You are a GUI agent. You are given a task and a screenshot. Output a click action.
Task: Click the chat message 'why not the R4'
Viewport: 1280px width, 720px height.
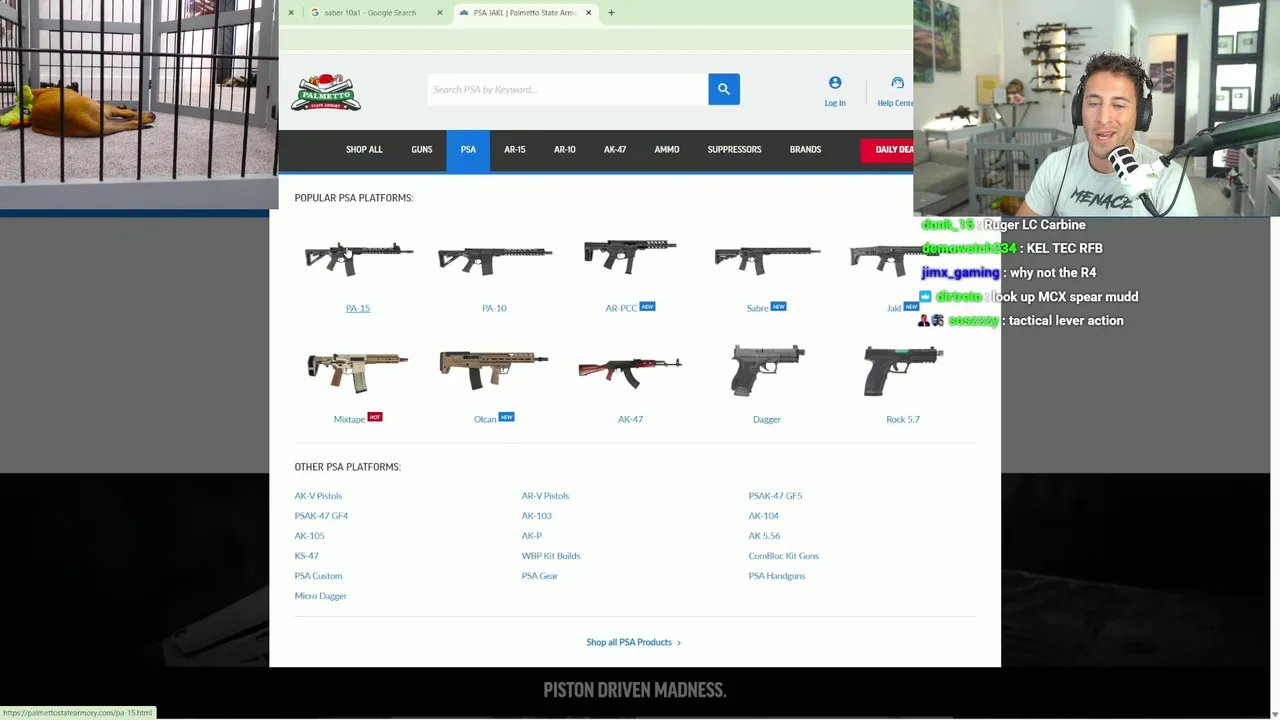[1053, 273]
